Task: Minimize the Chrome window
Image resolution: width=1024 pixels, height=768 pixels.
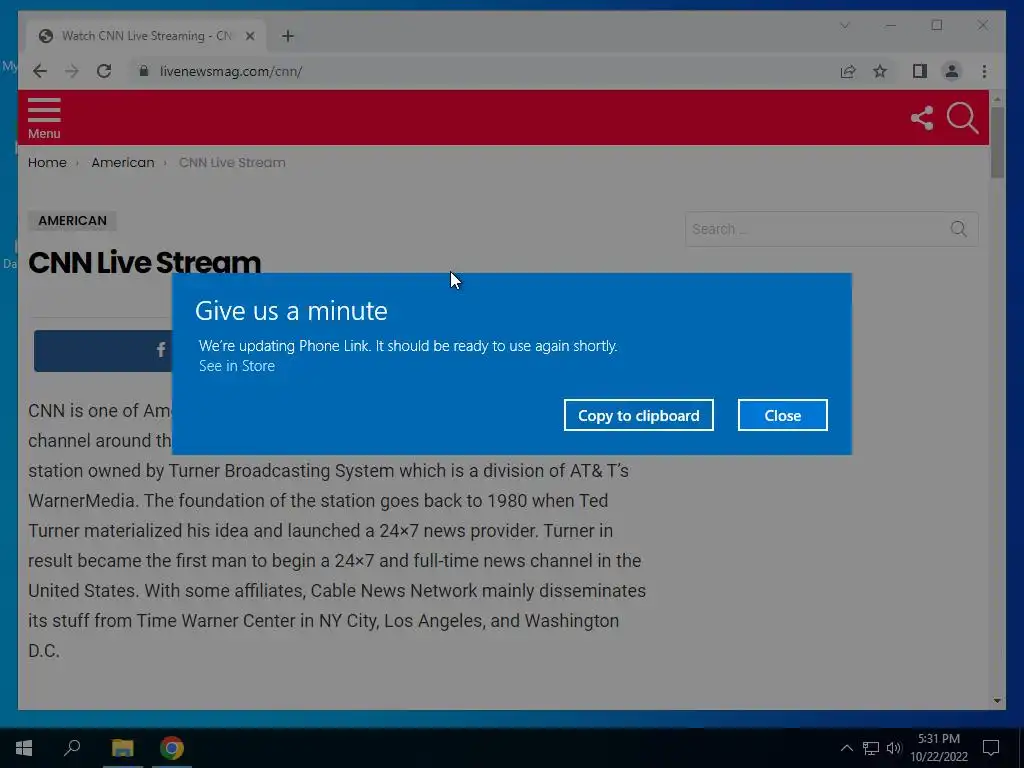Action: (891, 25)
